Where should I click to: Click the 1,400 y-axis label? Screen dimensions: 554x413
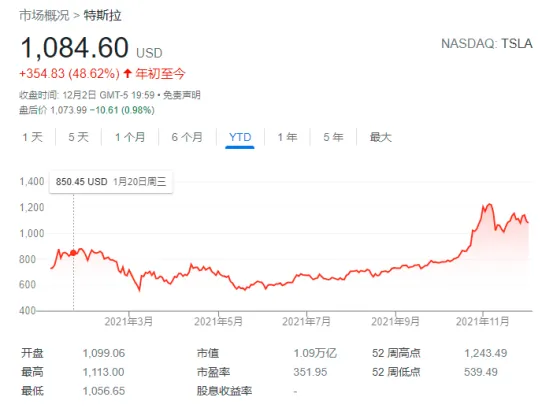[x=32, y=182]
